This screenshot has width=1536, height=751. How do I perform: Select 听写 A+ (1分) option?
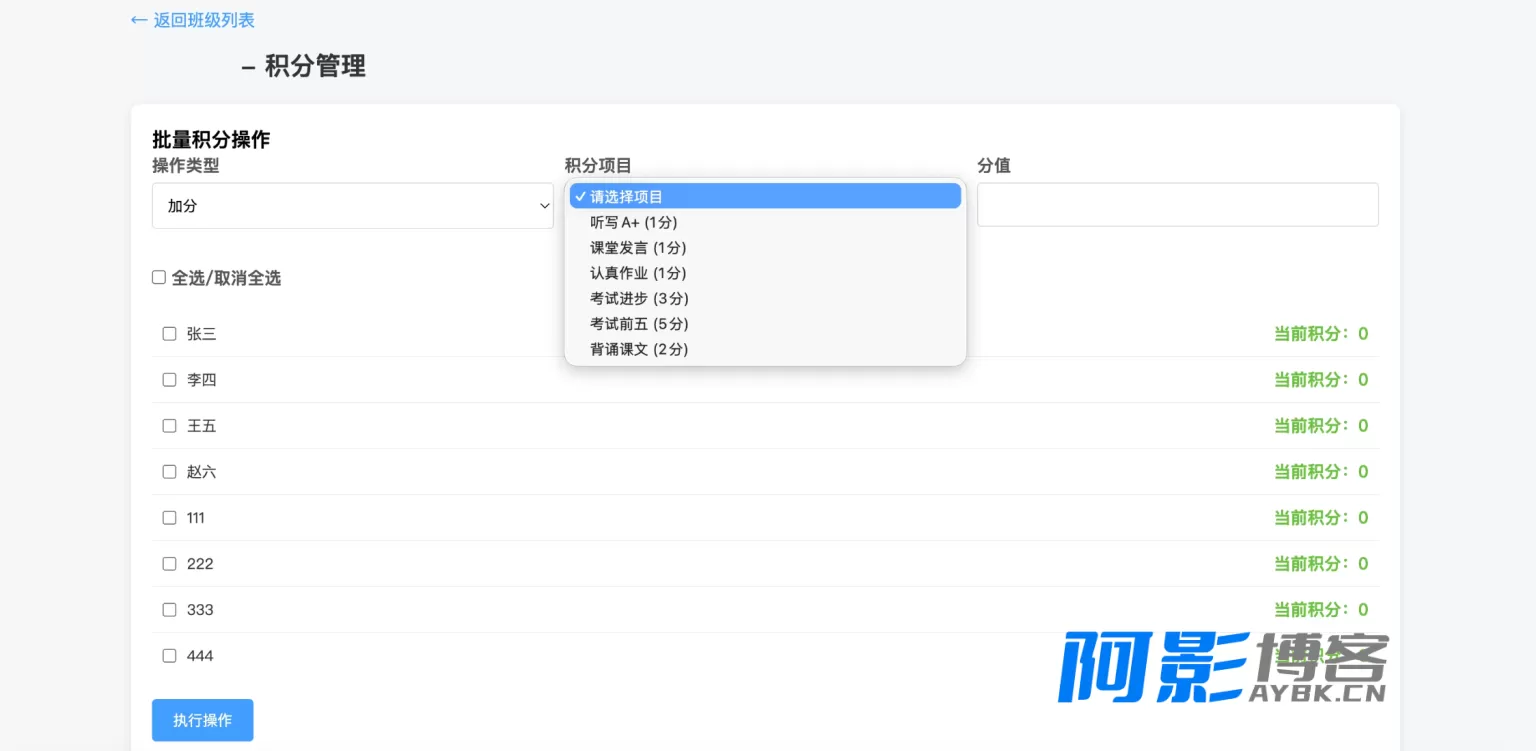click(x=765, y=222)
